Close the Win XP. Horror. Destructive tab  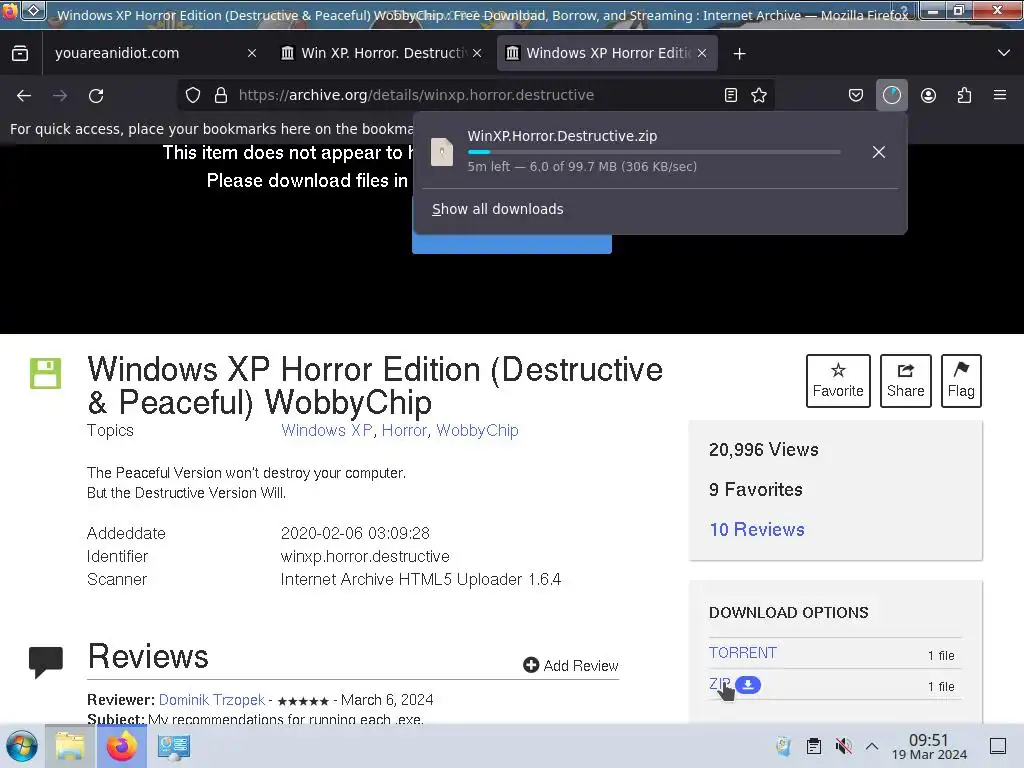point(477,54)
